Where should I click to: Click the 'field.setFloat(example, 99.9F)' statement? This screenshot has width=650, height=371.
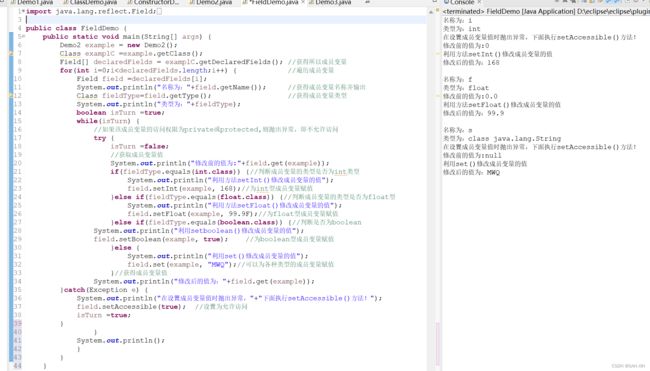[x=192, y=214]
